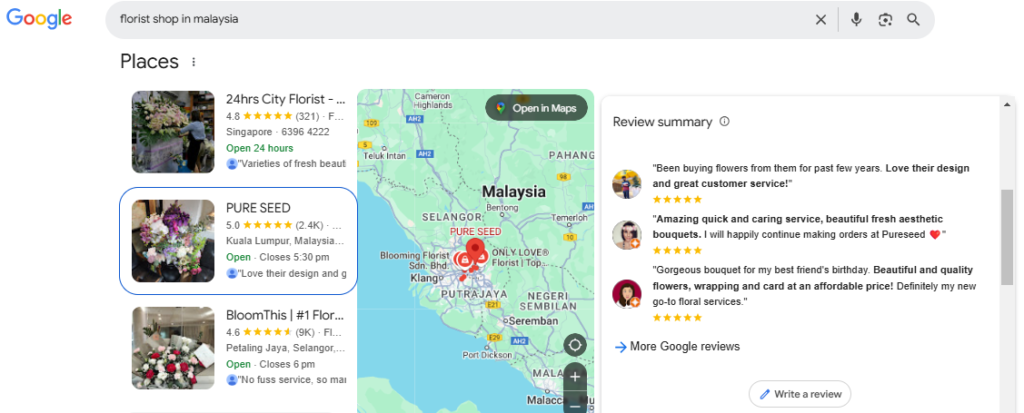The width and height of the screenshot is (1024, 413).
Task: Start voice search with microphone icon
Action: 856,20
